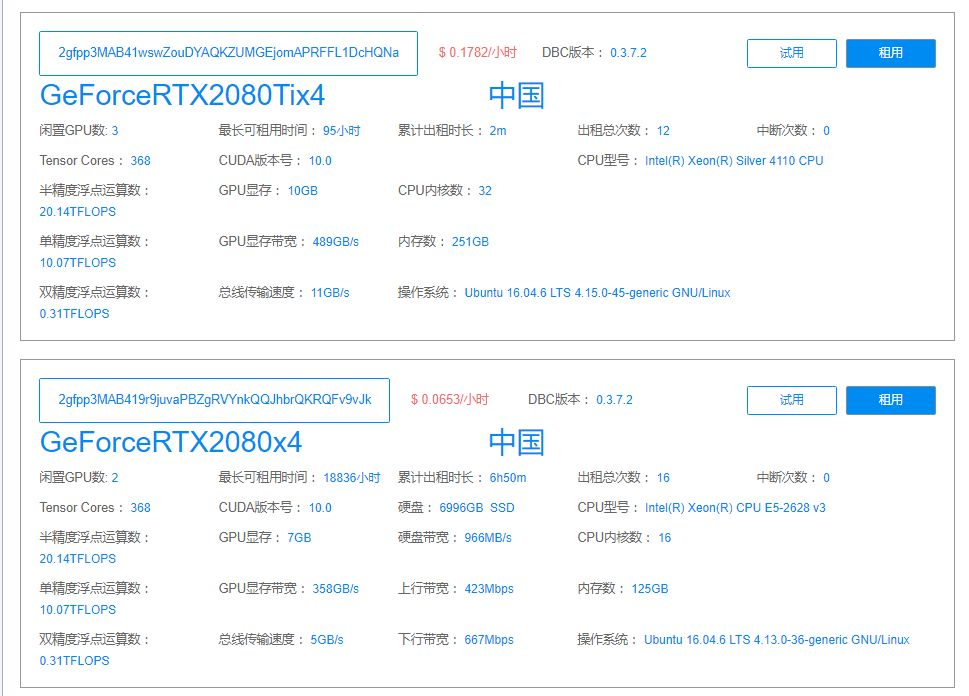Click 累计出租时长 2m value
969x696 pixels.
pos(498,130)
